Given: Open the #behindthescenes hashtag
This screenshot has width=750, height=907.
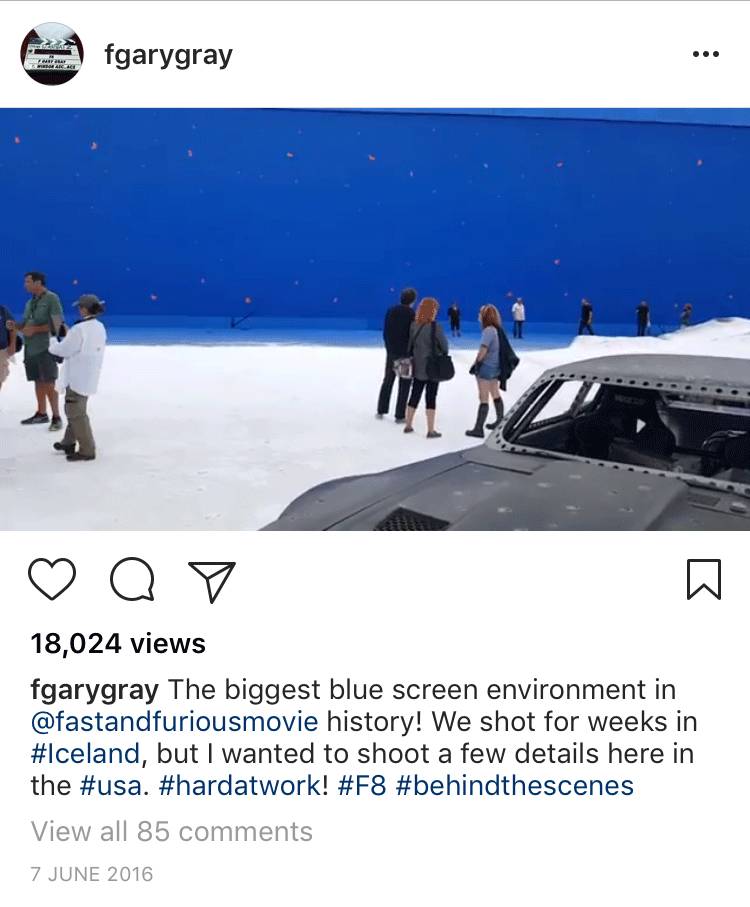Looking at the screenshot, I should 515,786.
